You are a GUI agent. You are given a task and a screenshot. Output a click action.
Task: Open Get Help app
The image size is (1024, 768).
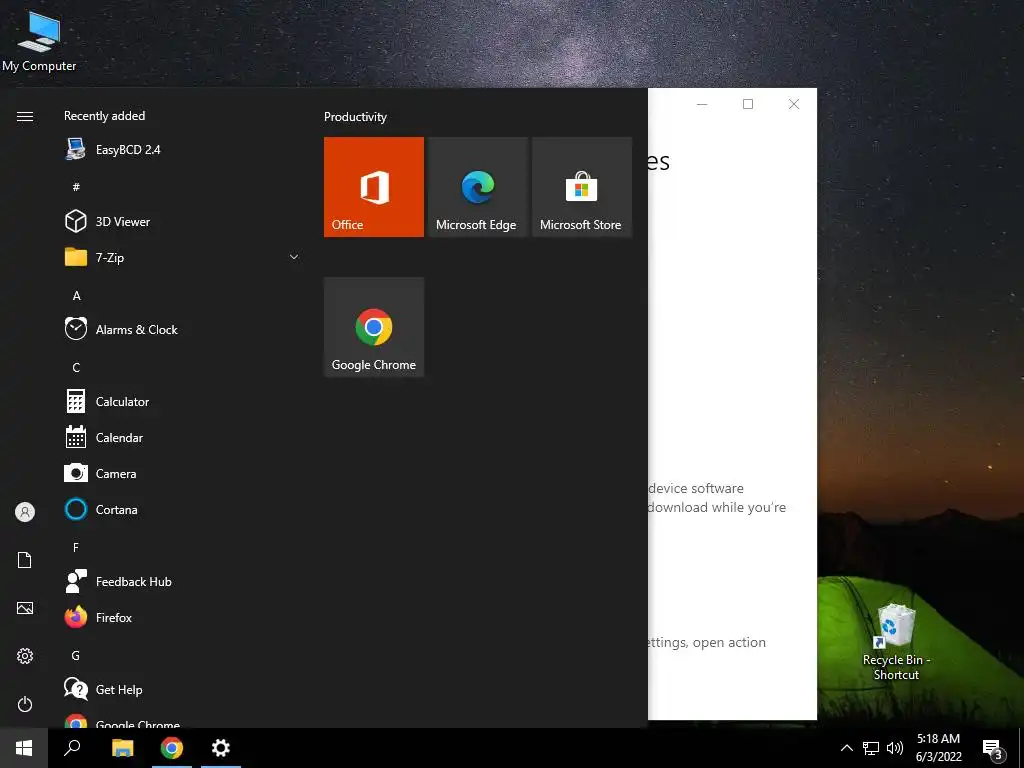[183, 689]
